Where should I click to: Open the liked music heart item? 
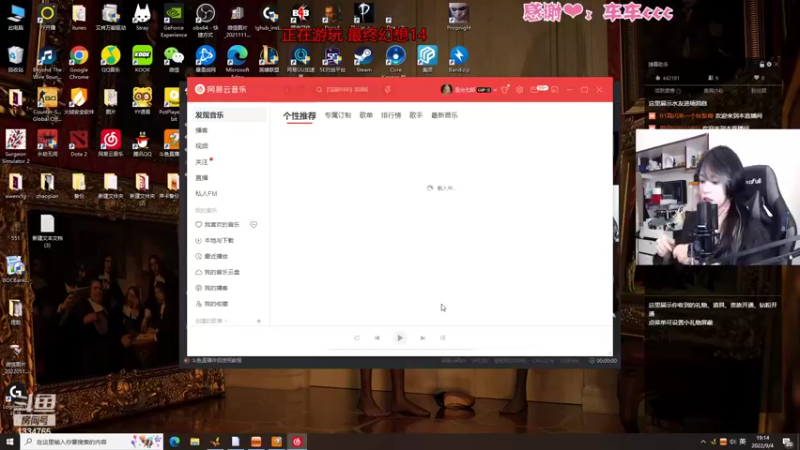click(x=218, y=224)
